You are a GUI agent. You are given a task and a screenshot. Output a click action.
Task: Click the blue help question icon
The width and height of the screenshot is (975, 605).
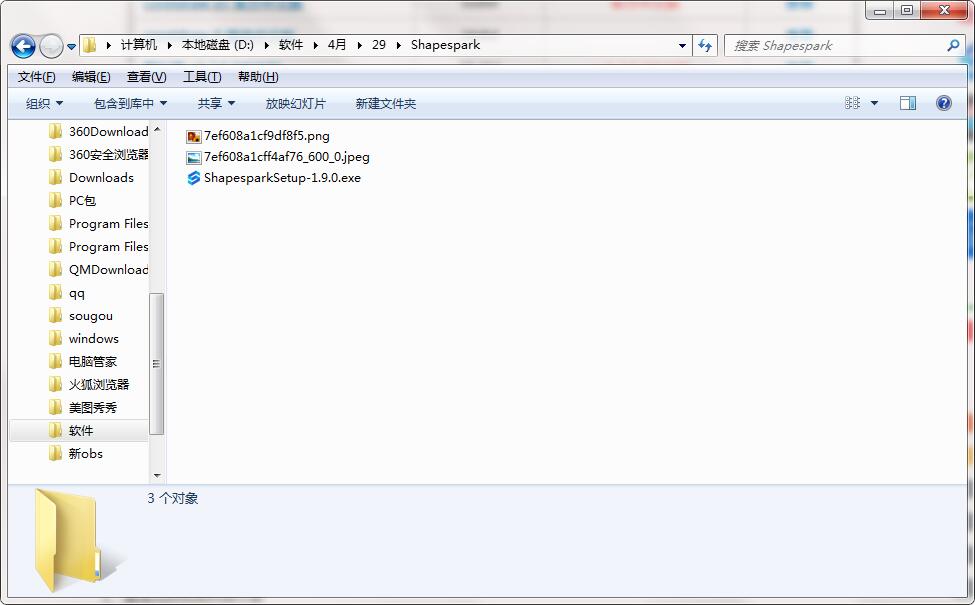pyautogui.click(x=943, y=103)
